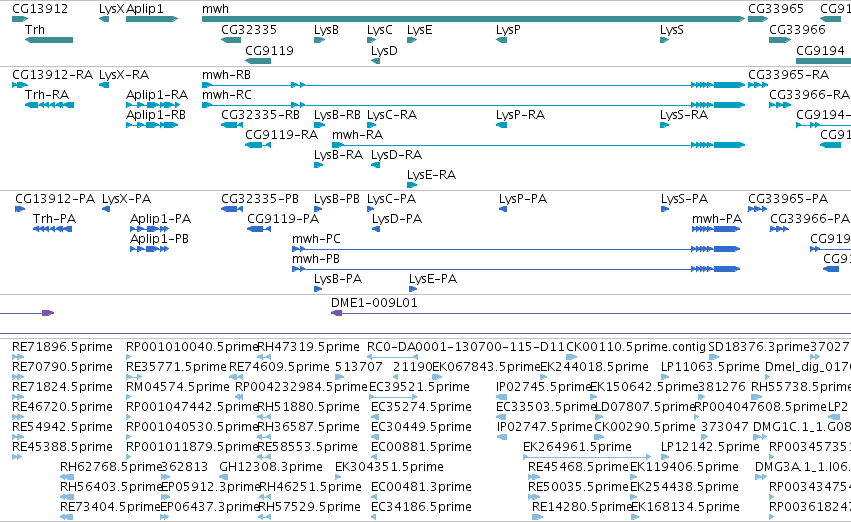Select the mwh-PA protein feature

(716, 229)
